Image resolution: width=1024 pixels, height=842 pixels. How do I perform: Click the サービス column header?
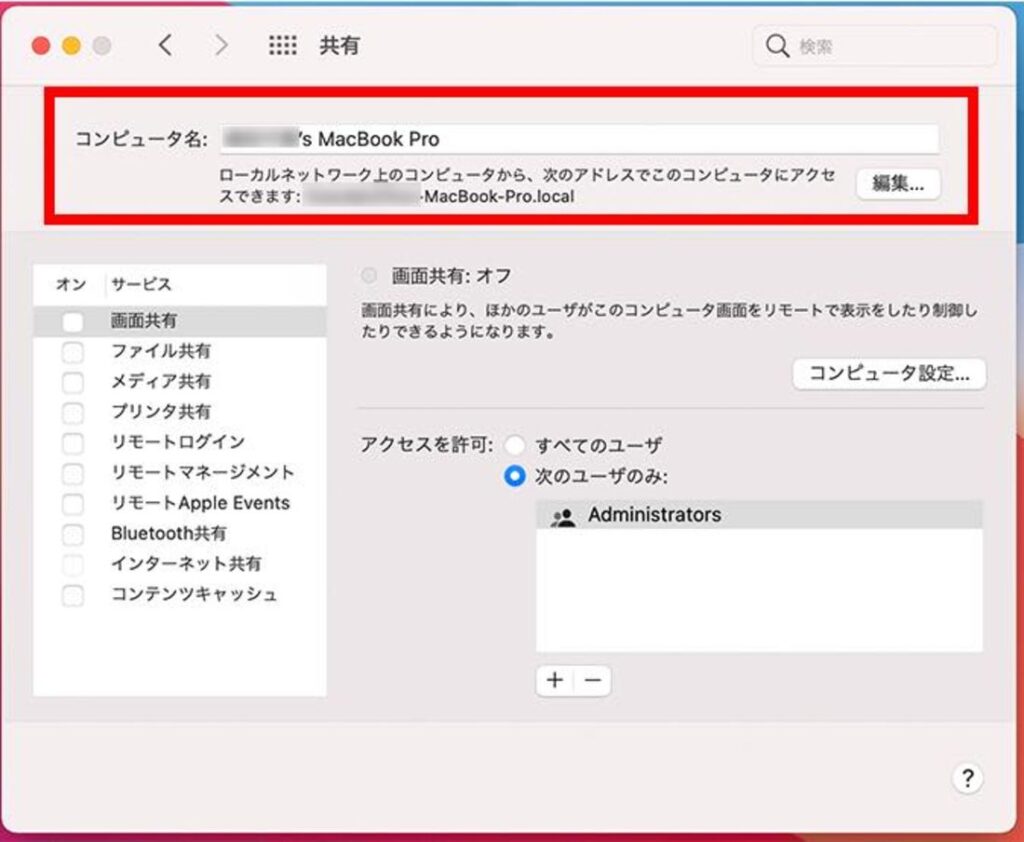(141, 284)
